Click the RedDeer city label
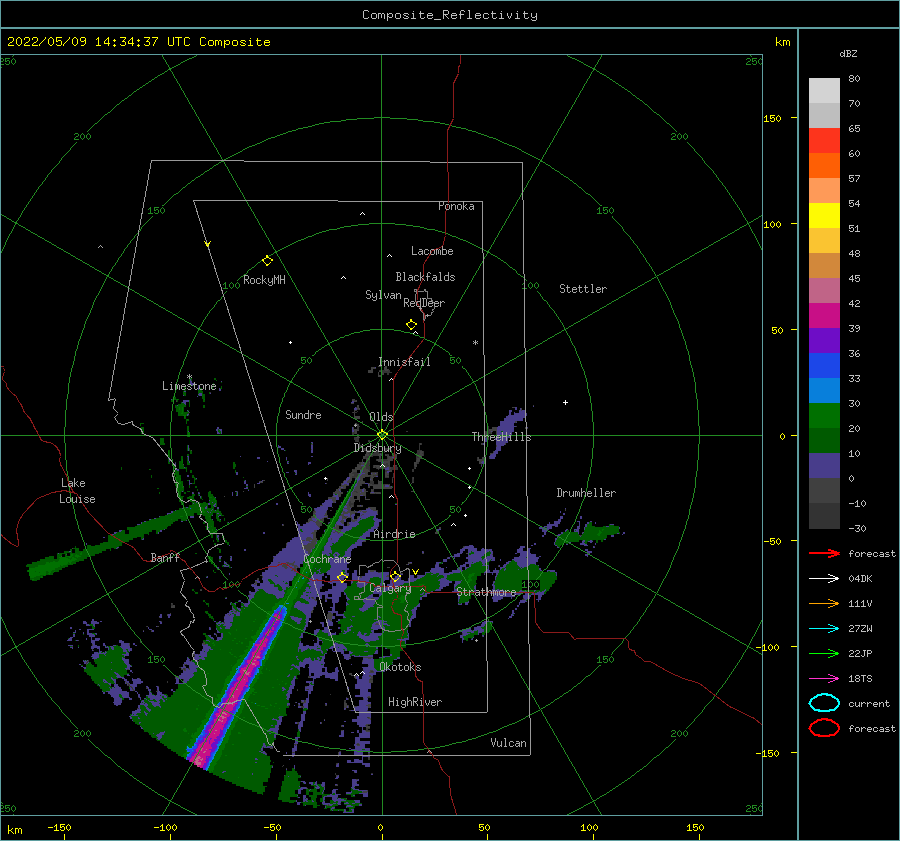900x841 pixels. tap(424, 303)
